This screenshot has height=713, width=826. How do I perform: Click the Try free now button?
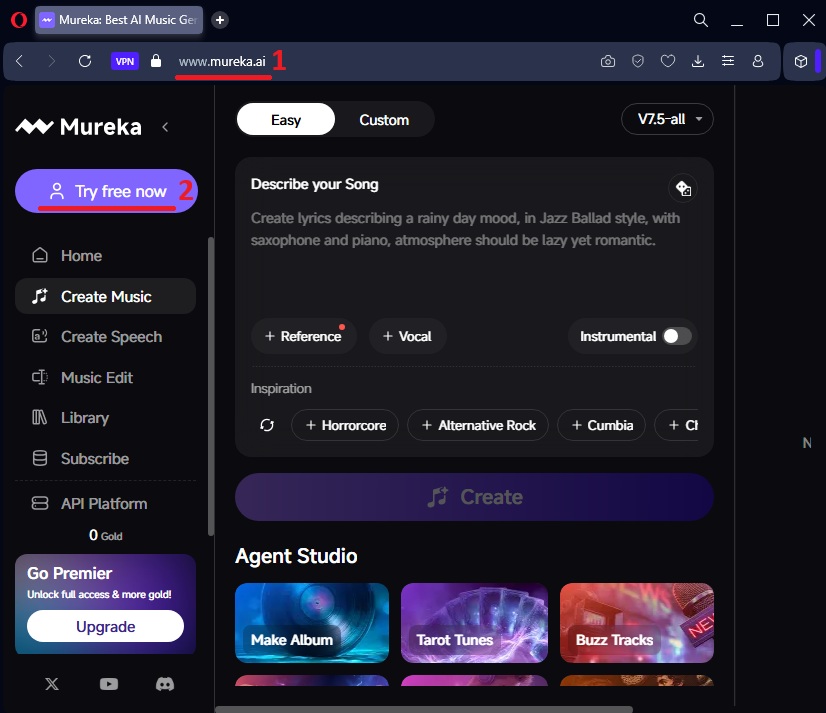106,191
